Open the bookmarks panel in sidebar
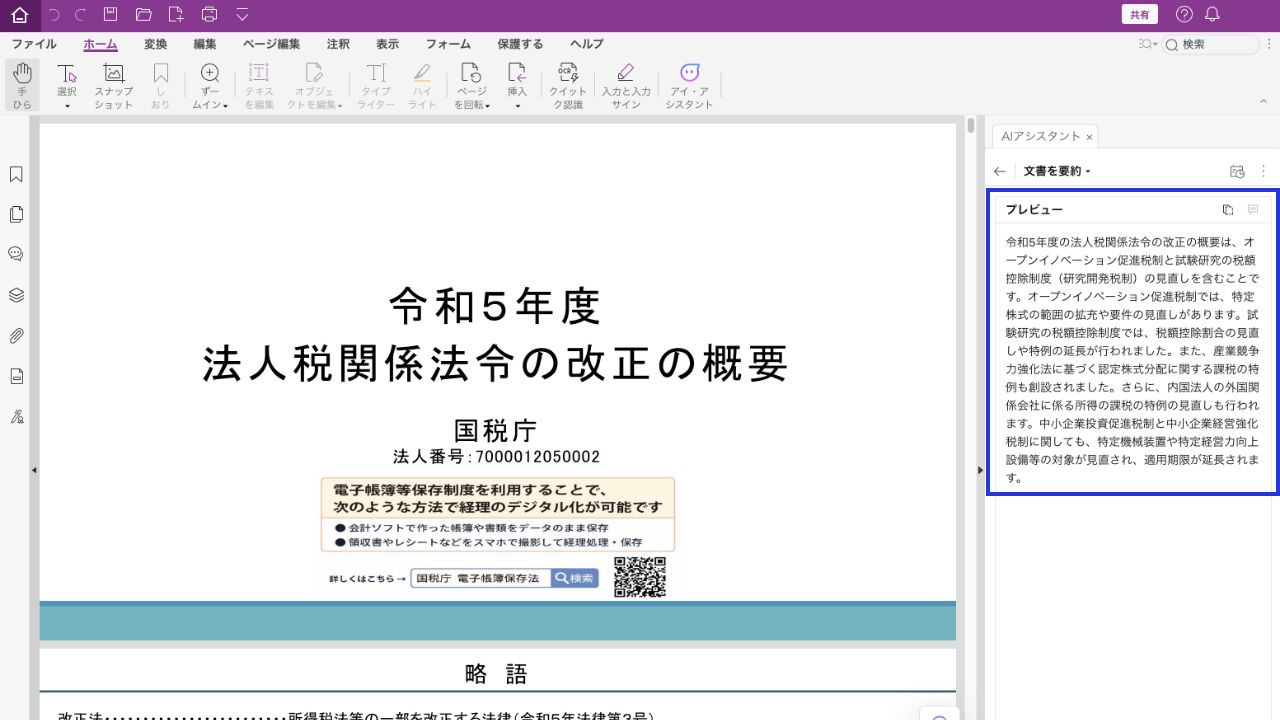The width and height of the screenshot is (1280, 720). (16, 174)
